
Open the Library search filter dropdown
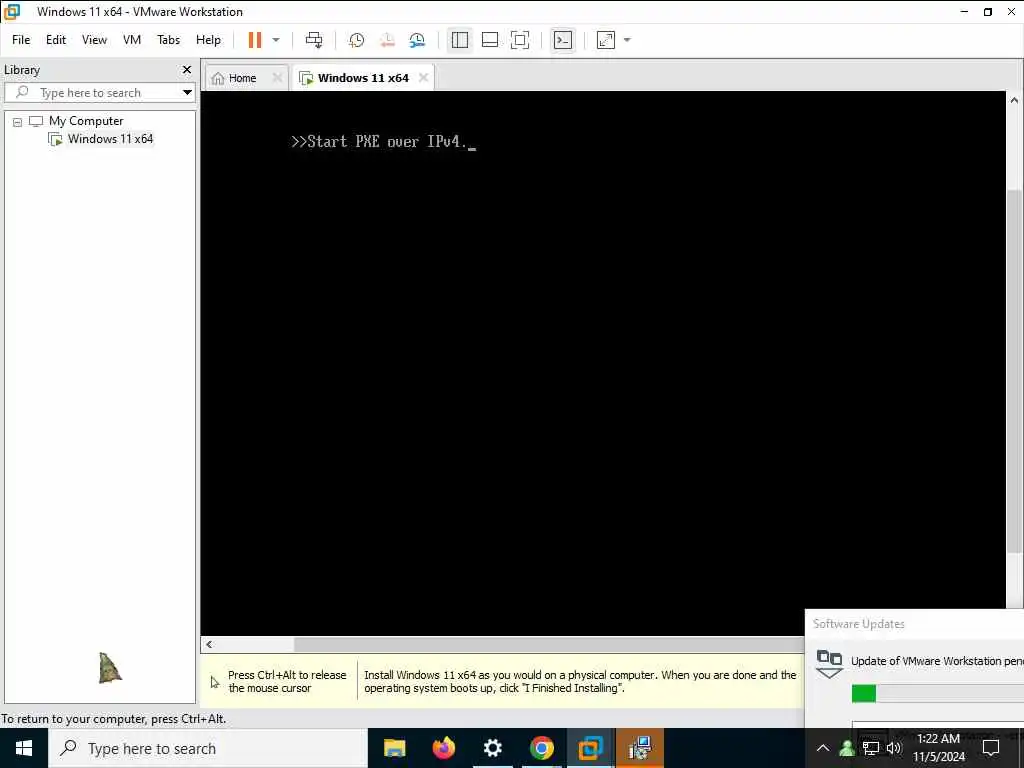(187, 93)
